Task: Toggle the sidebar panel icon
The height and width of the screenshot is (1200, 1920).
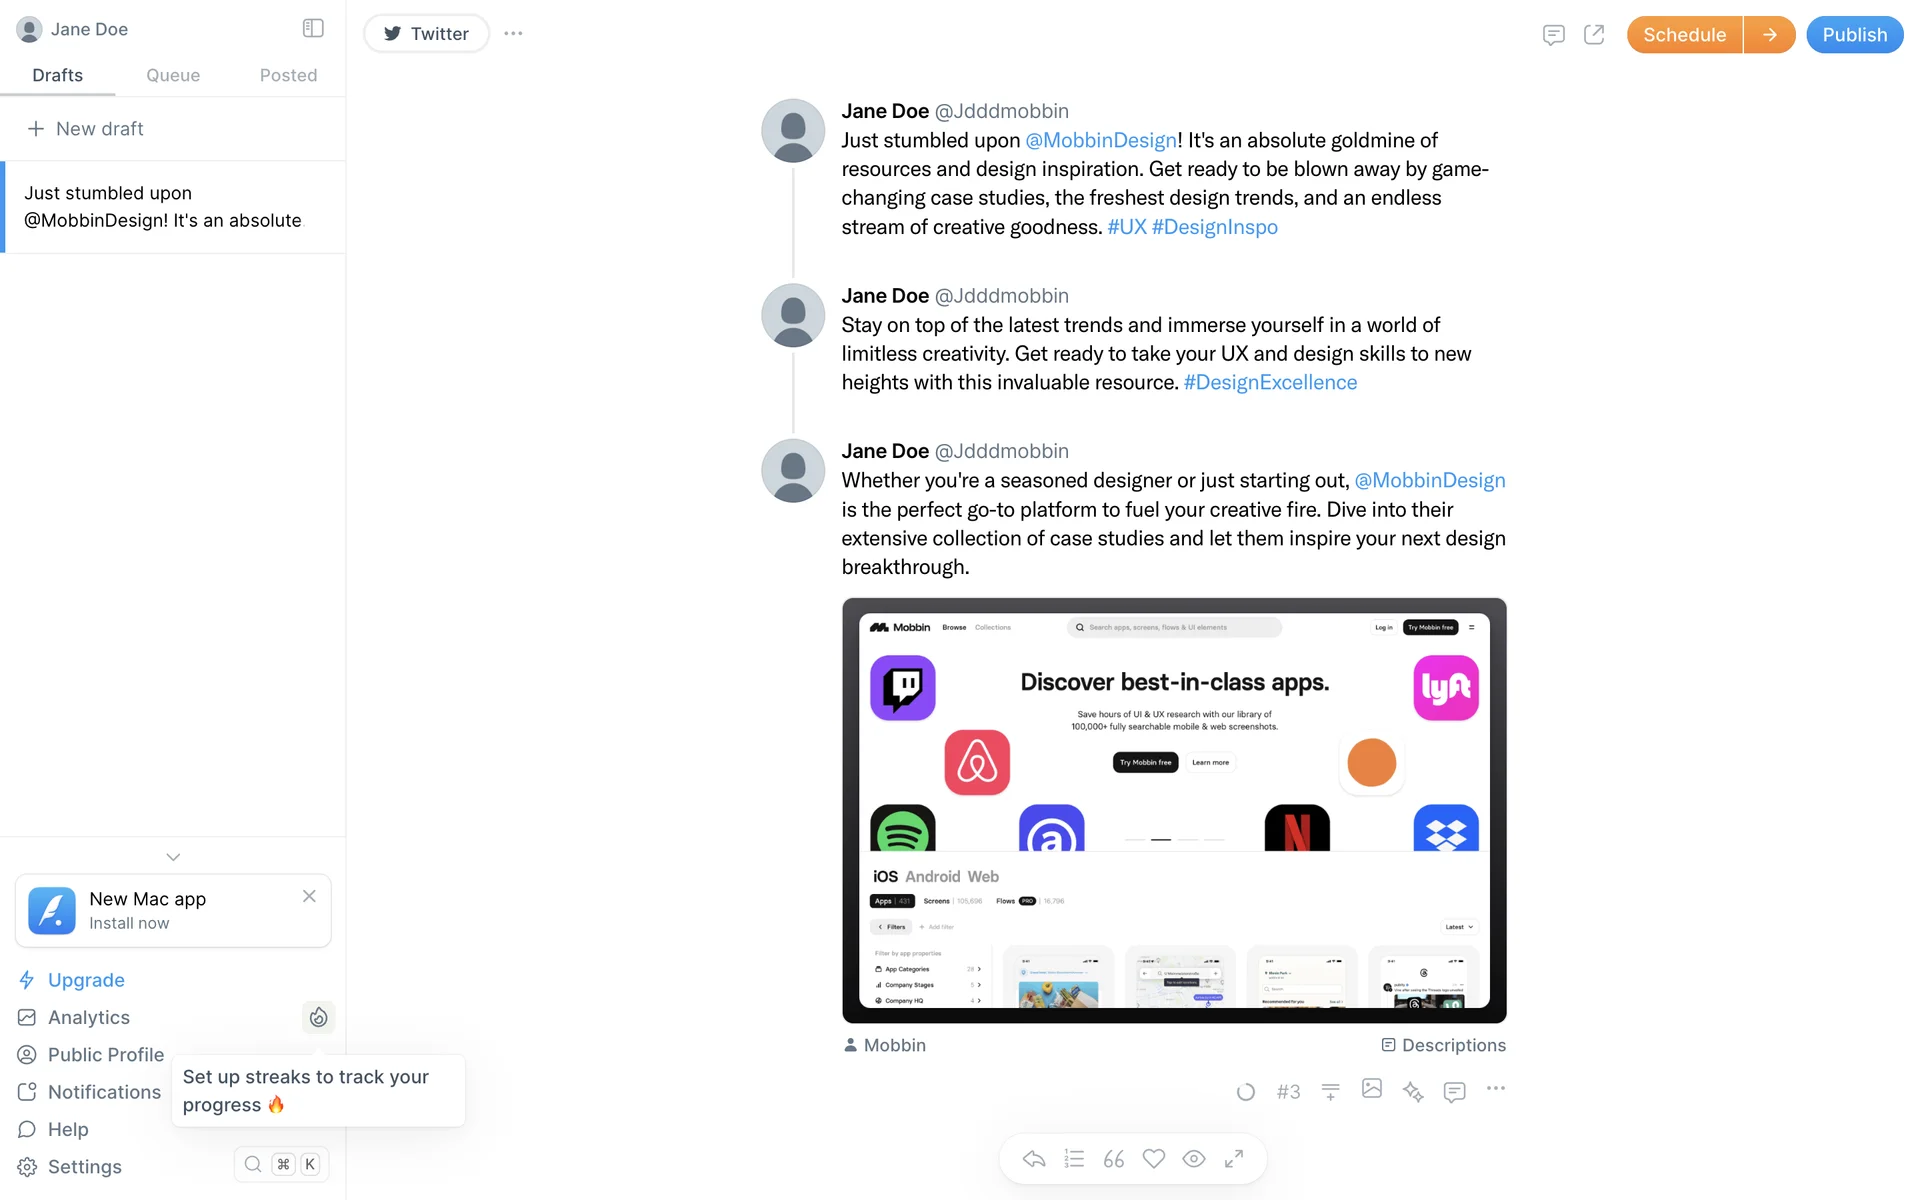Action: click(x=313, y=28)
